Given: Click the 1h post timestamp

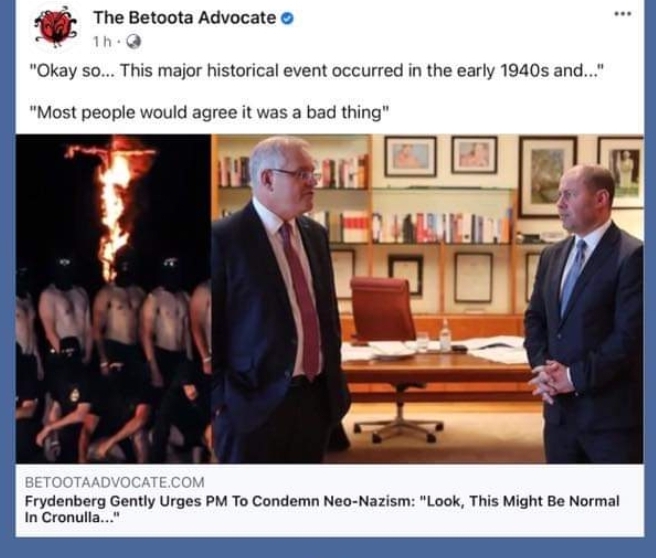Looking at the screenshot, I should click(x=102, y=41).
